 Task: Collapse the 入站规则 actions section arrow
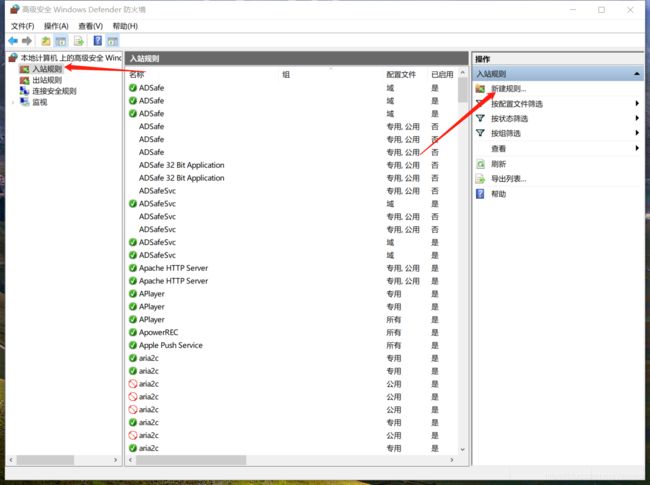[x=637, y=74]
